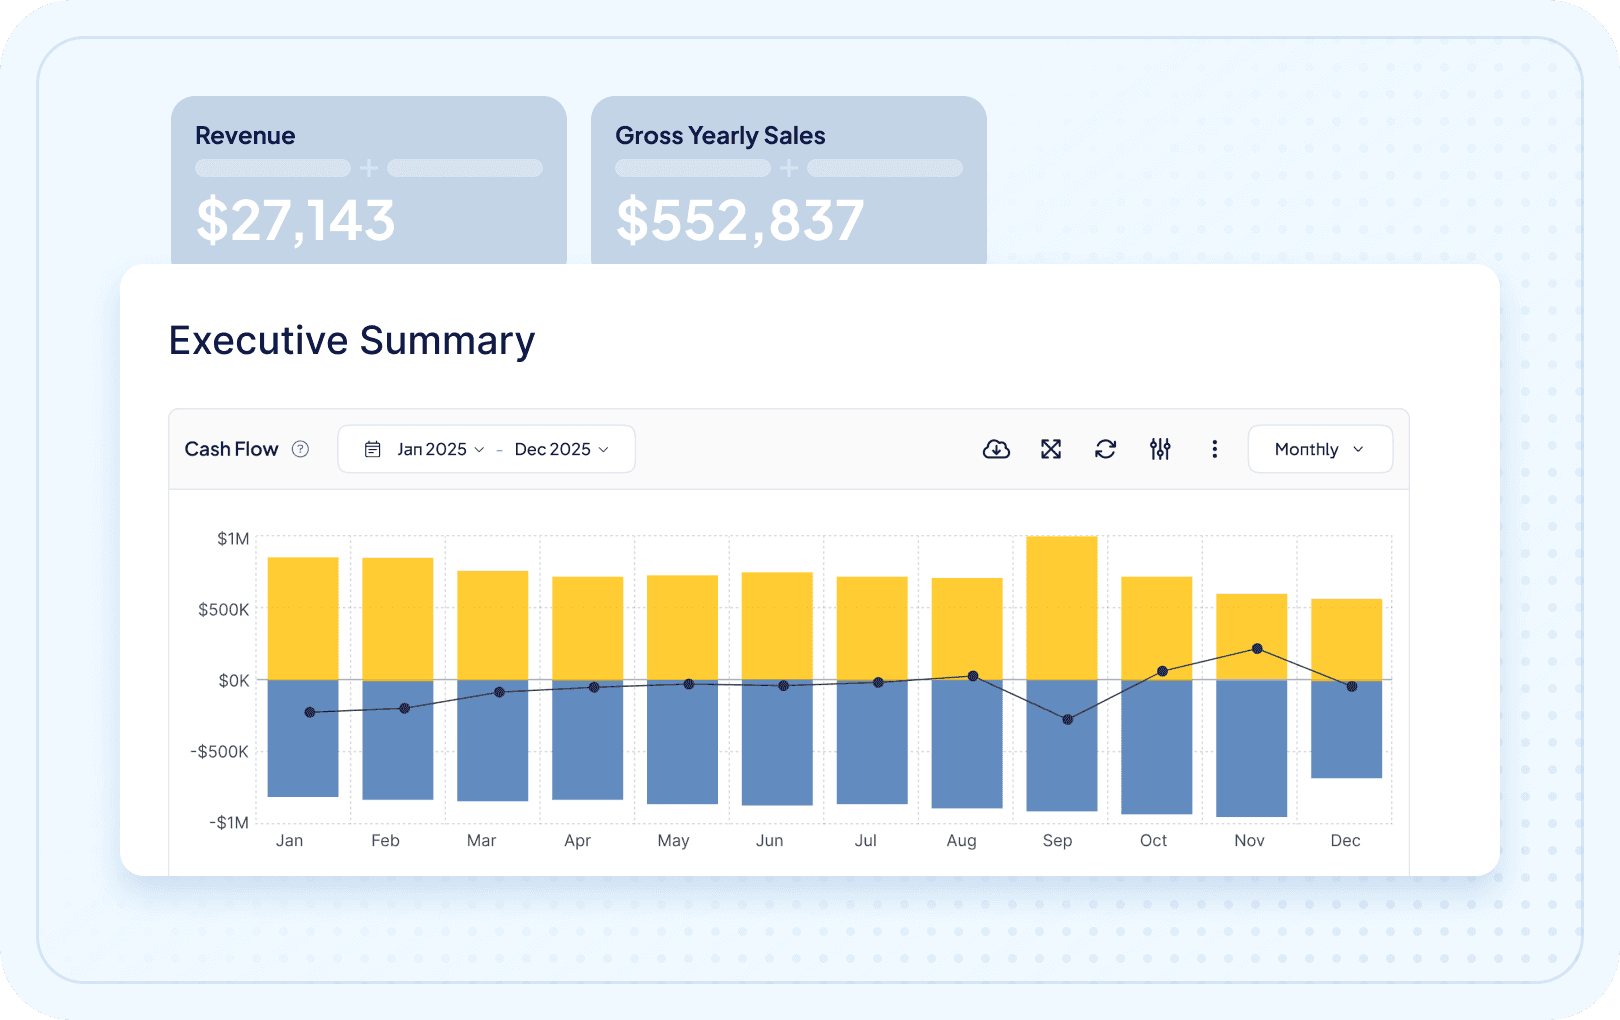Viewport: 1620px width, 1020px height.
Task: Click the Sep net cash line point
Action: click(1068, 719)
